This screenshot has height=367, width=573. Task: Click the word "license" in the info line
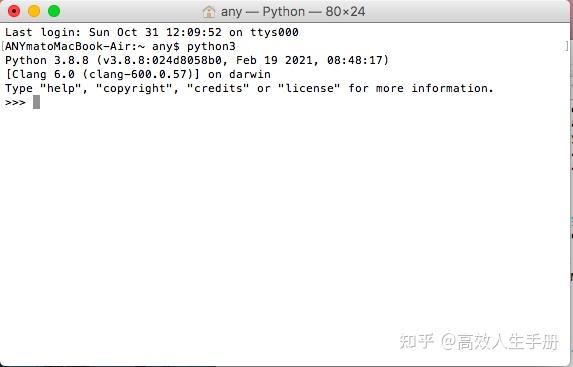point(309,88)
